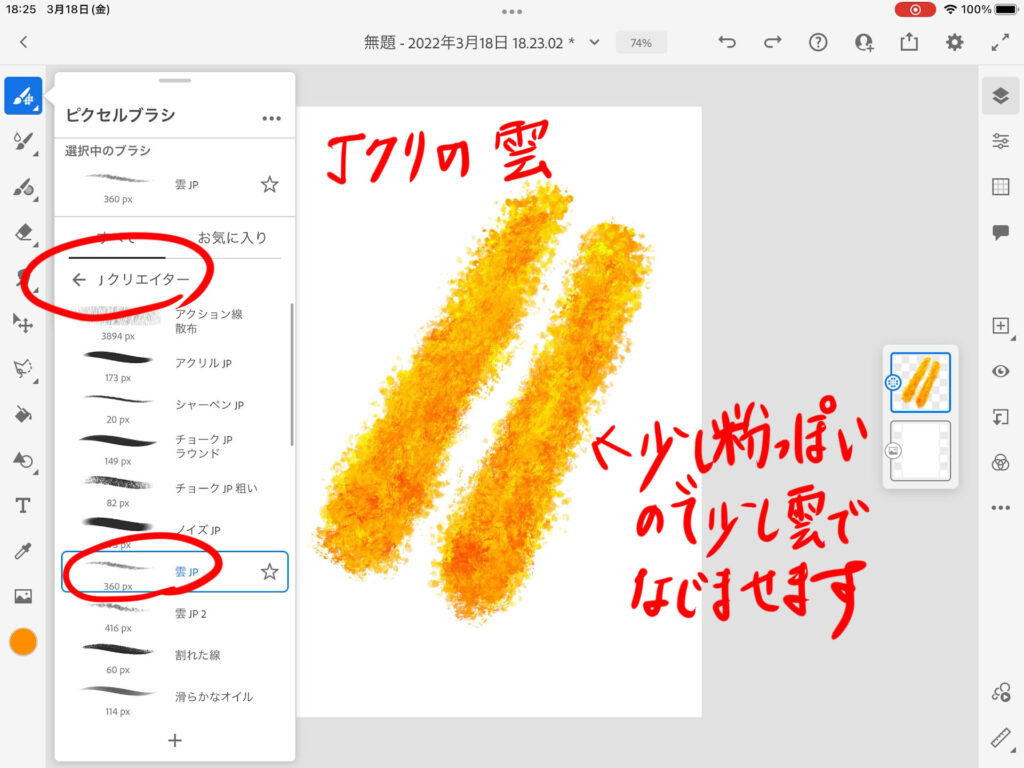The width and height of the screenshot is (1024, 768).
Task: Open pixel brush panel more options
Action: [271, 118]
